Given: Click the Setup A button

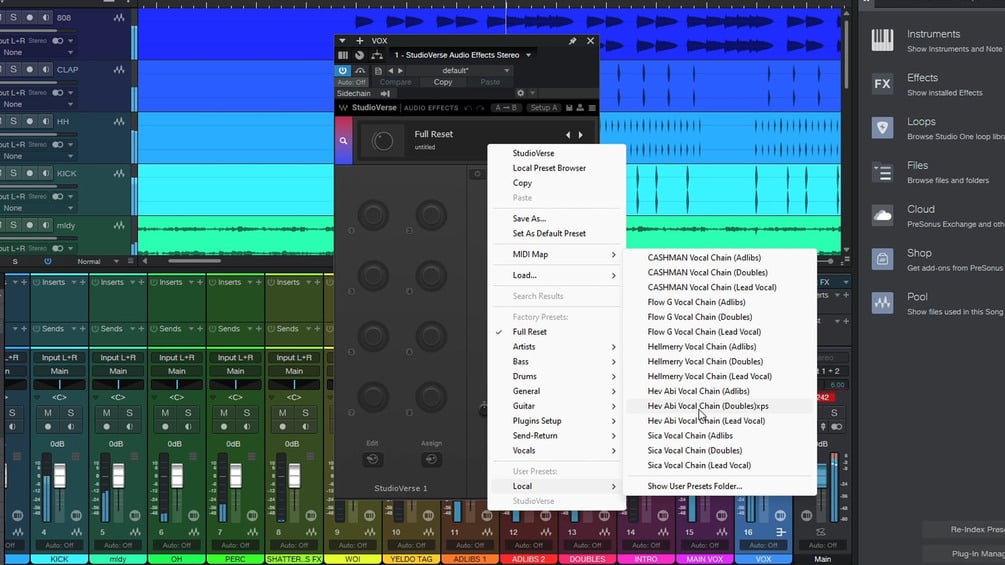Looking at the screenshot, I should (544, 108).
